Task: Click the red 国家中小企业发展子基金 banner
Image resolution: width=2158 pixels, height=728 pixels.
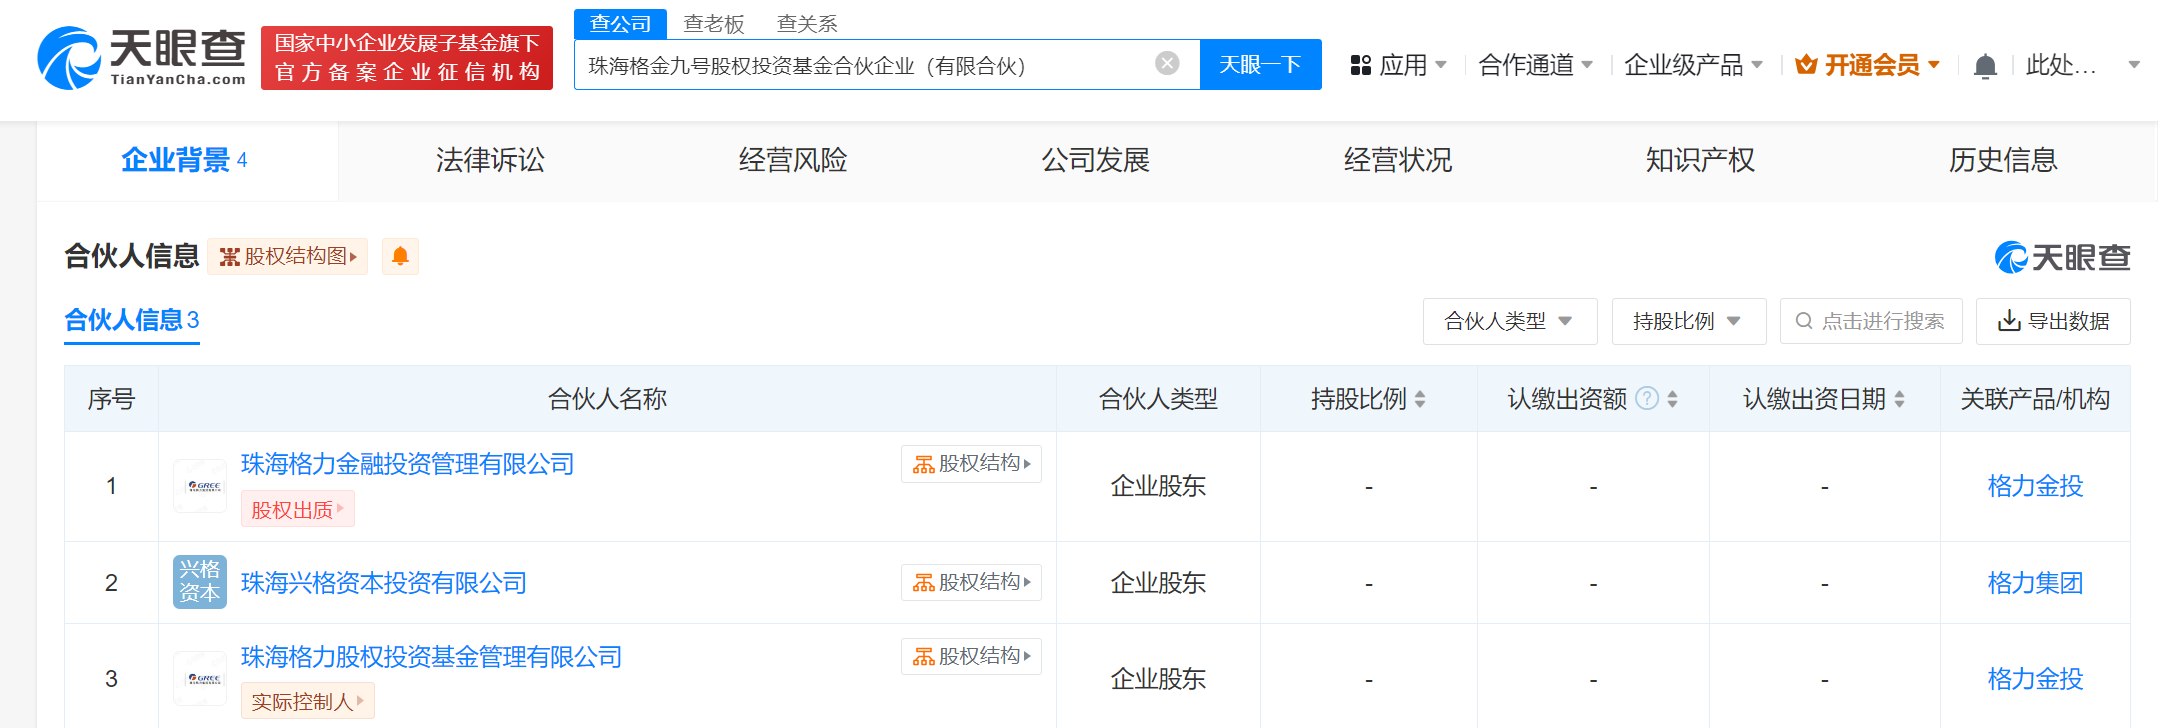Action: [407, 58]
